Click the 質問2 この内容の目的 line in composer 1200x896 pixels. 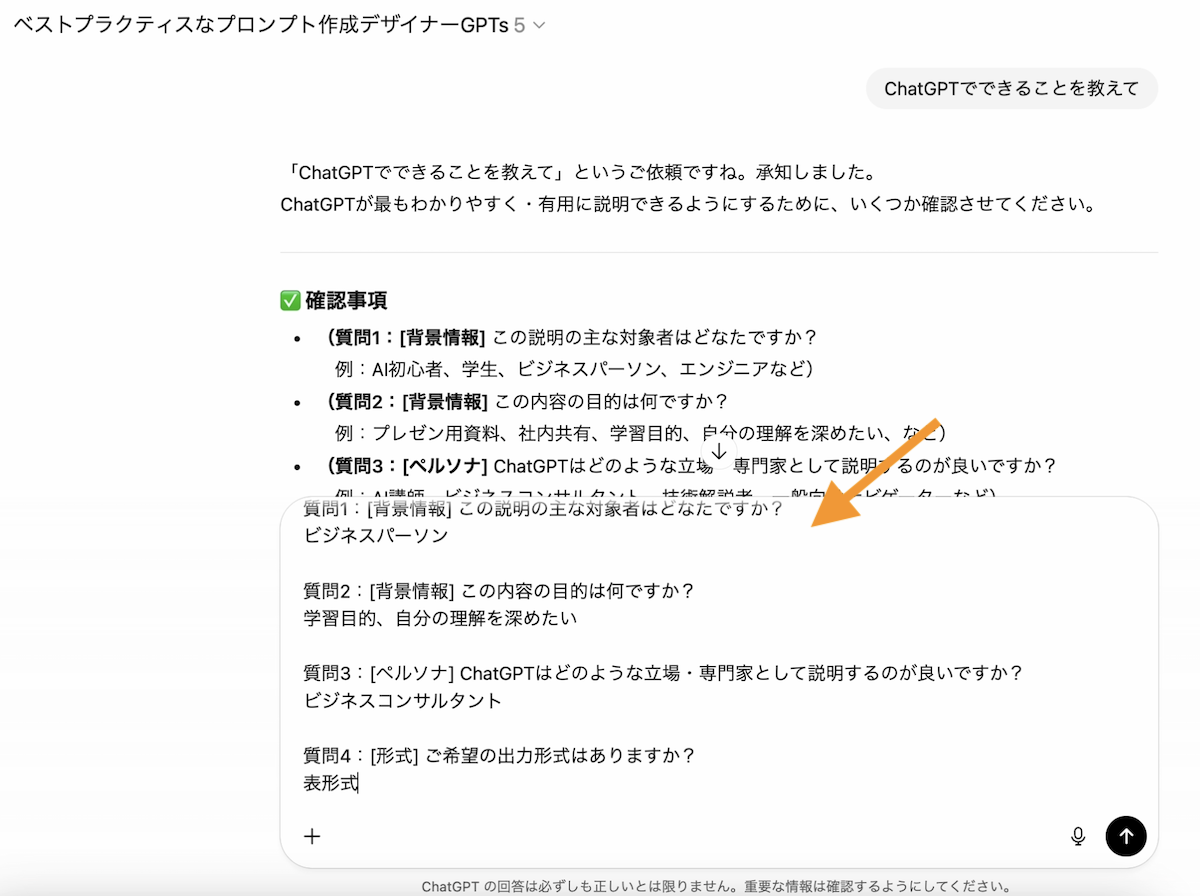coord(499,591)
